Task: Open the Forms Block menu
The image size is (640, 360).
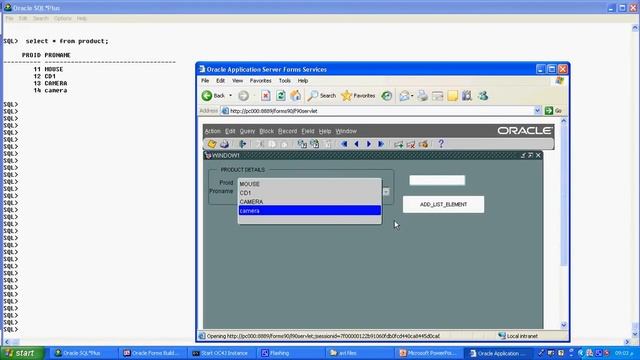Action: coord(267,131)
